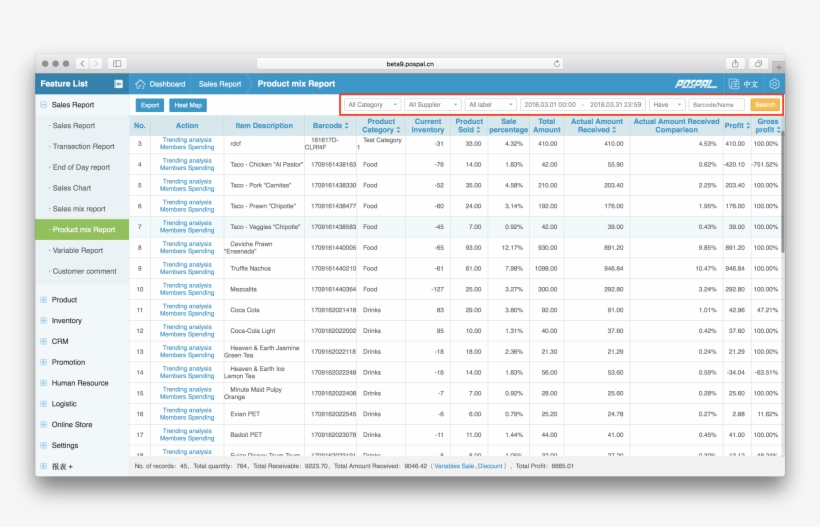The image size is (820, 527).
Task: Open the Have dropdown filter
Action: click(667, 105)
